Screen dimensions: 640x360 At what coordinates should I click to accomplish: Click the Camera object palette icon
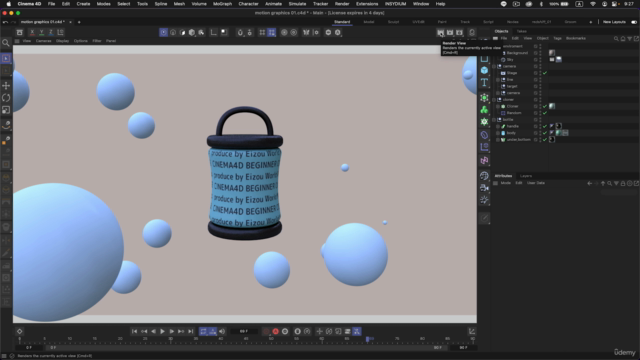[x=484, y=188]
